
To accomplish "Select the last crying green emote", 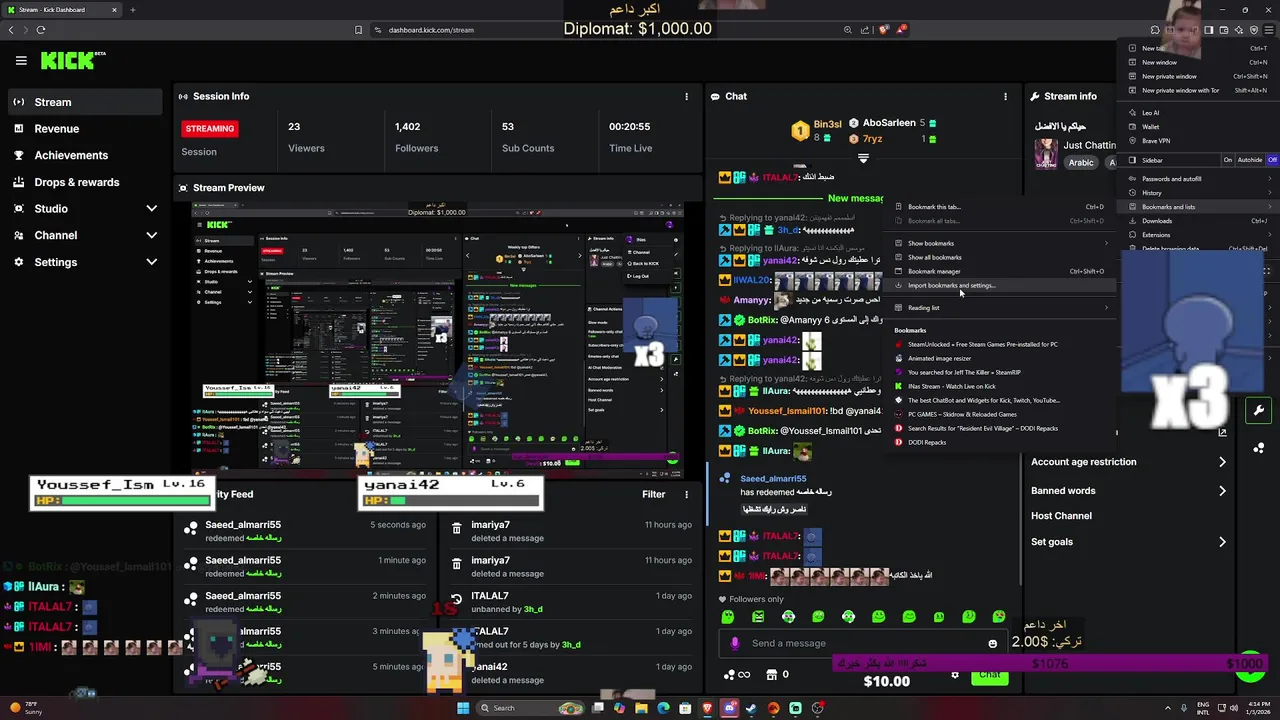I will (x=998, y=617).
